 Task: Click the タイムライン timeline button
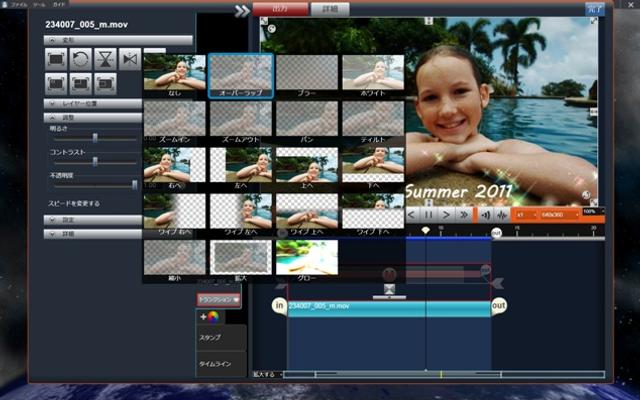221,364
